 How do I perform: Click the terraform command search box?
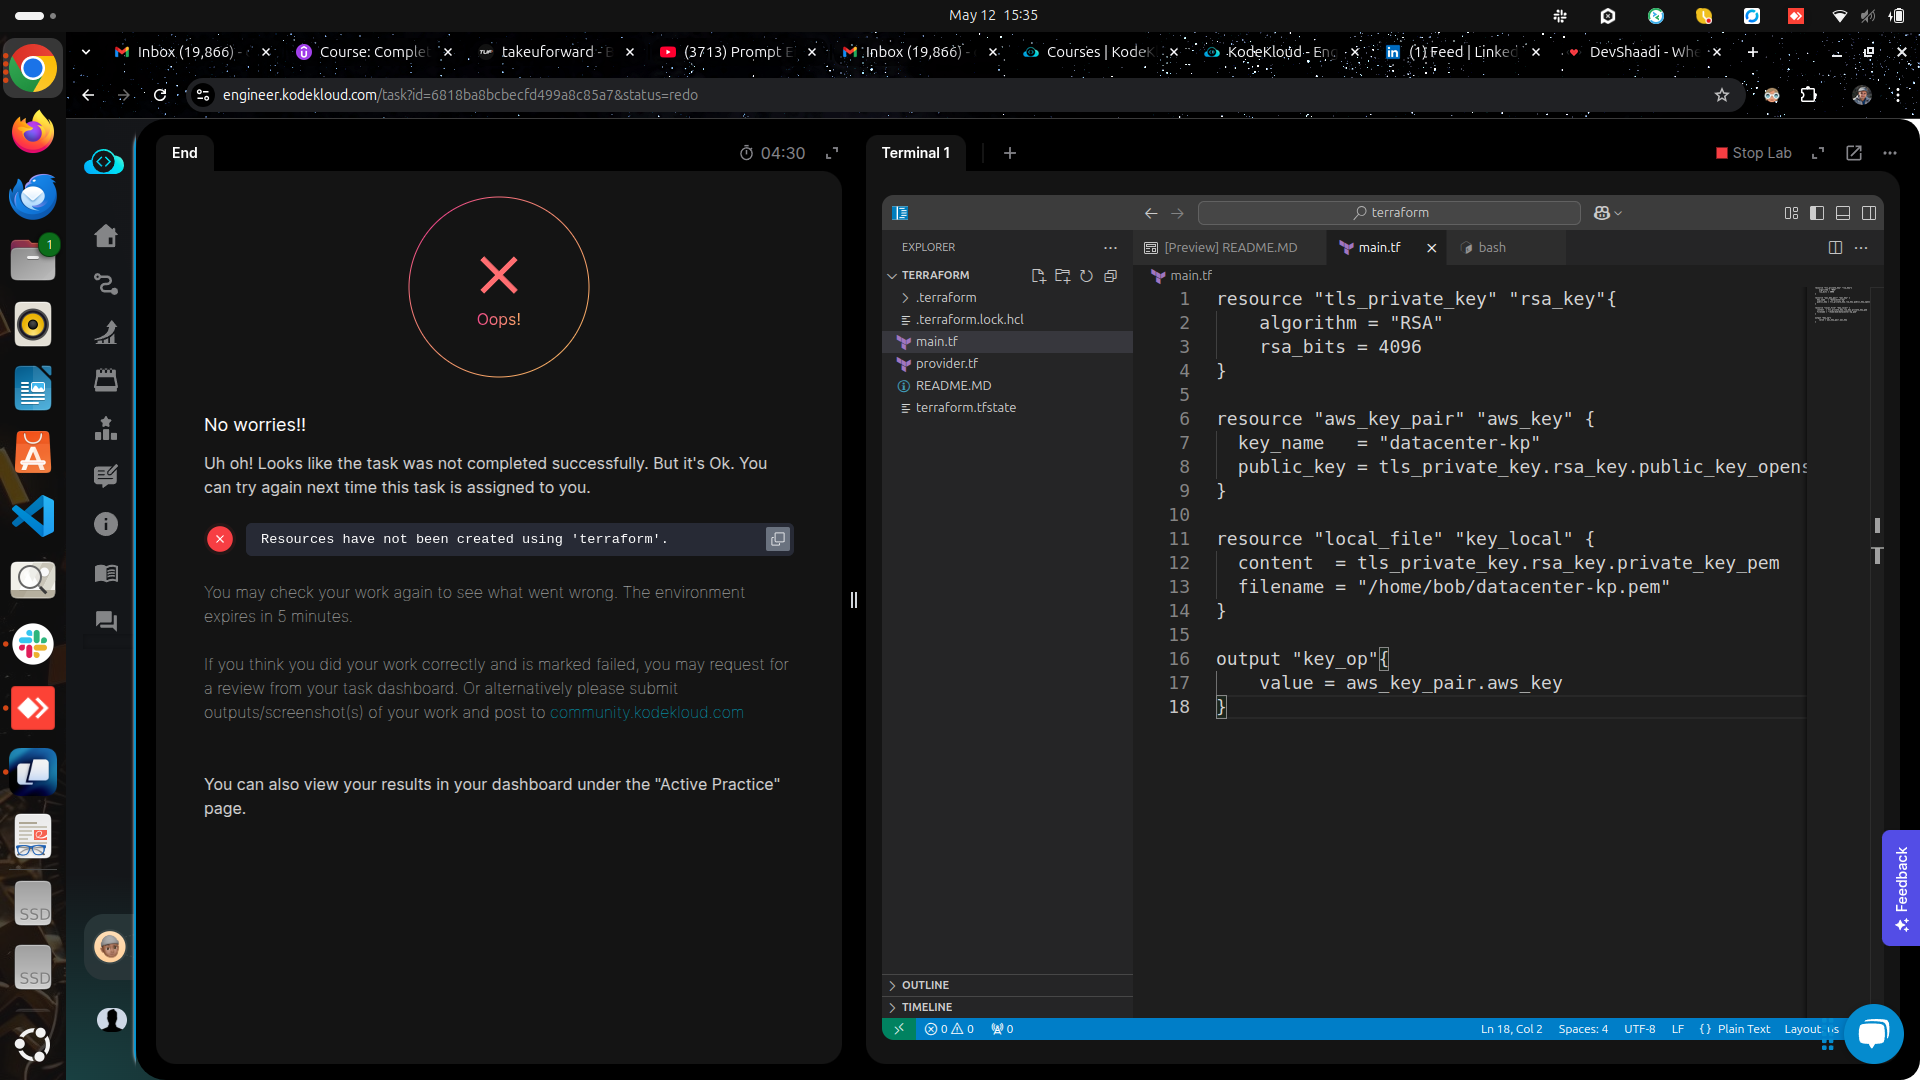click(1389, 213)
